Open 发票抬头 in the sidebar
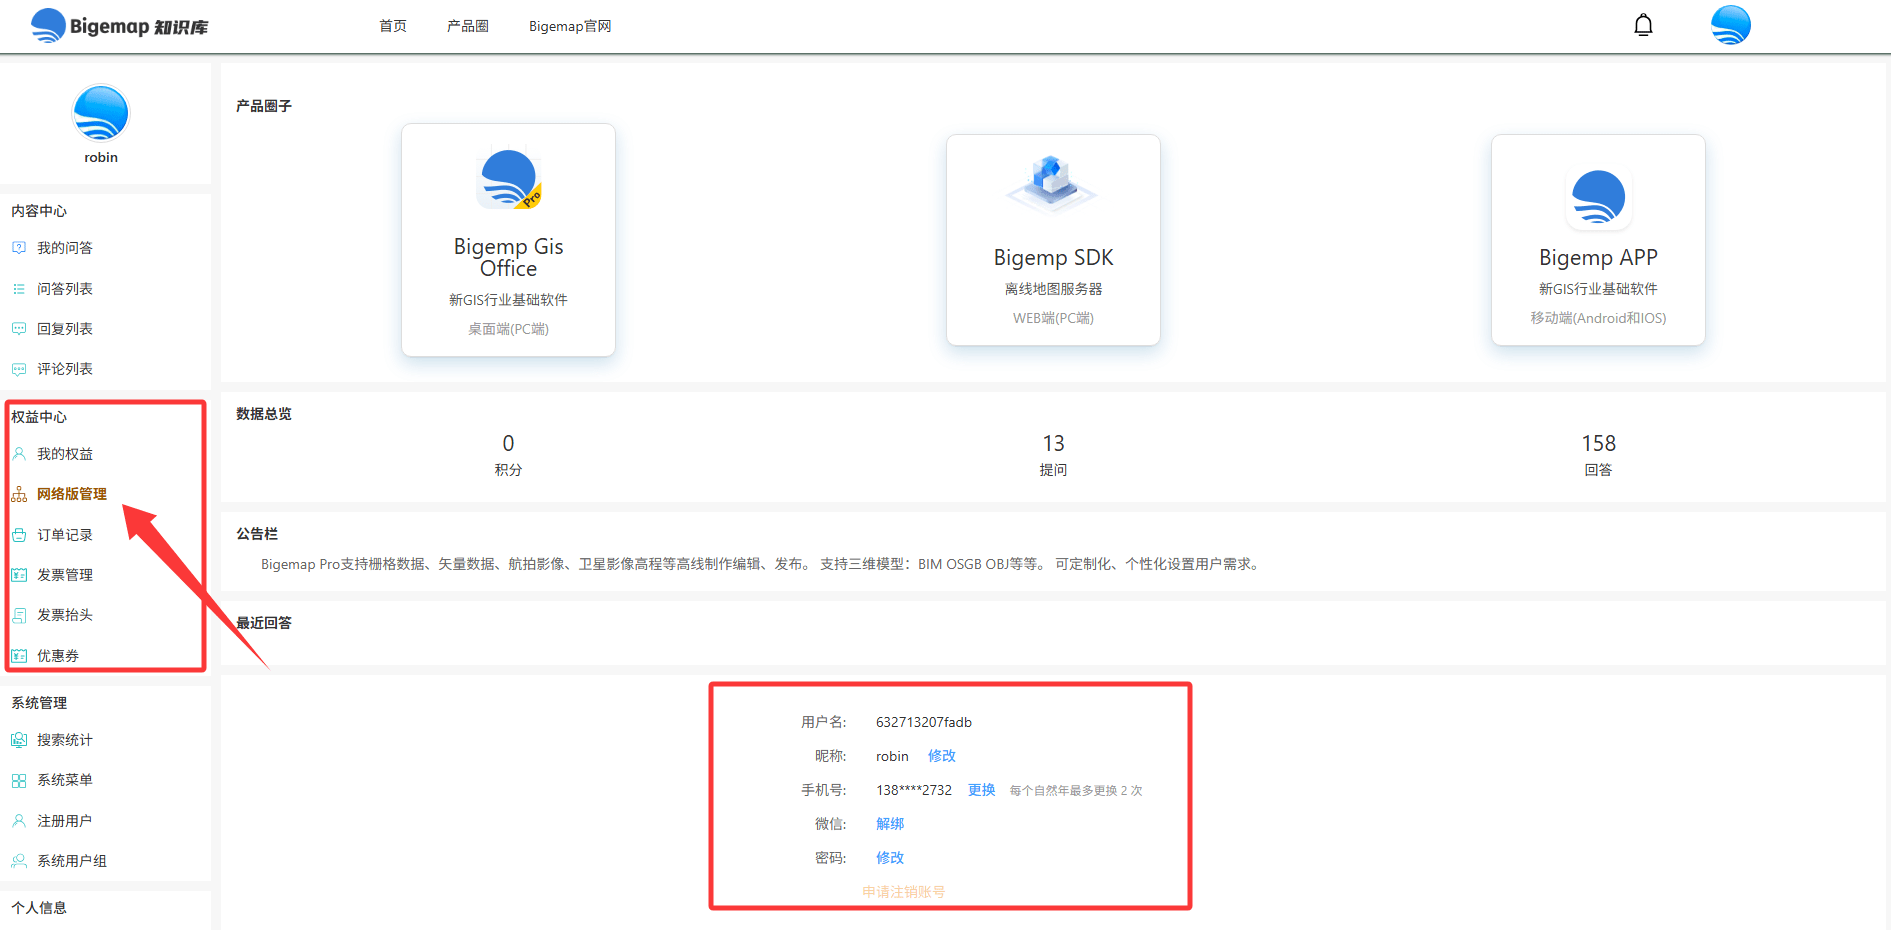1891x930 pixels. [65, 615]
